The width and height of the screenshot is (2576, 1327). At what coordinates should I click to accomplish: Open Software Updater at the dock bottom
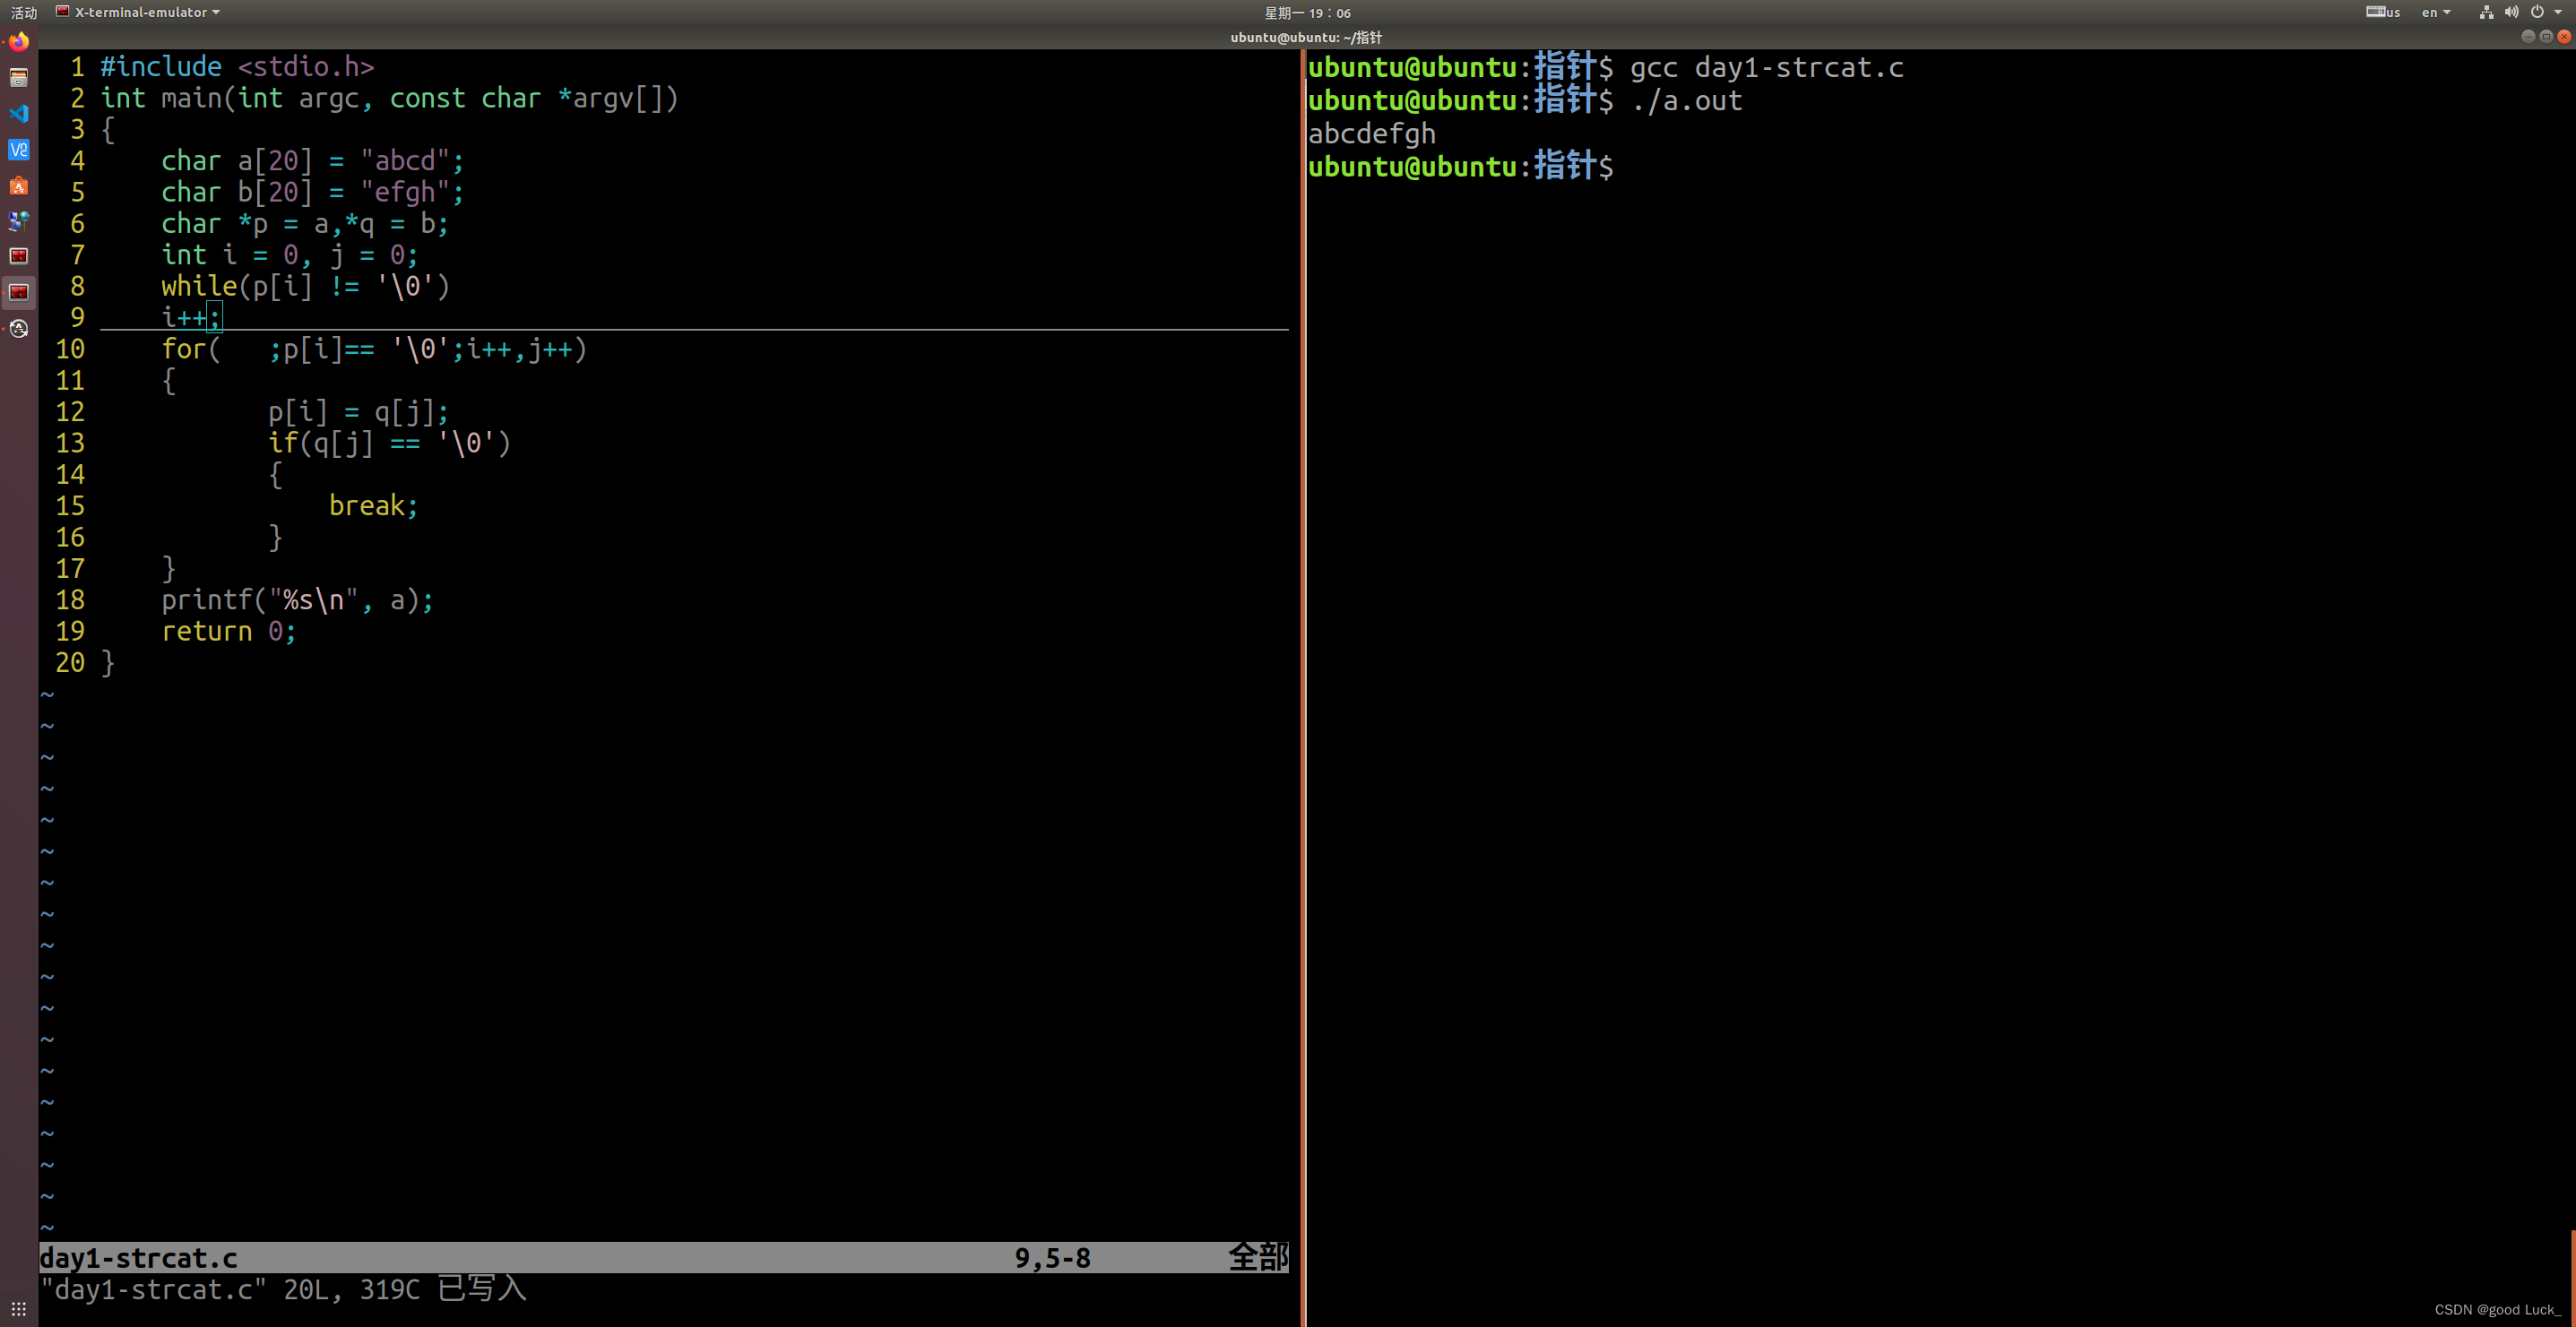pyautogui.click(x=18, y=327)
